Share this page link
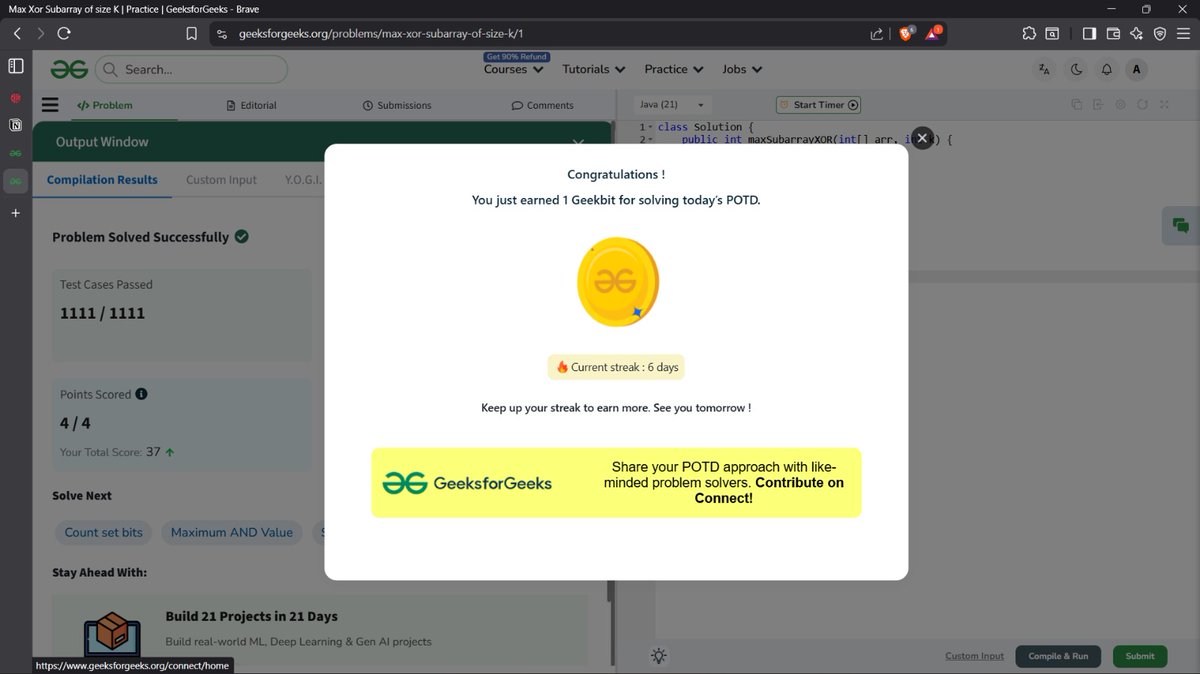Screen dimensions: 1200x674 (876, 33)
